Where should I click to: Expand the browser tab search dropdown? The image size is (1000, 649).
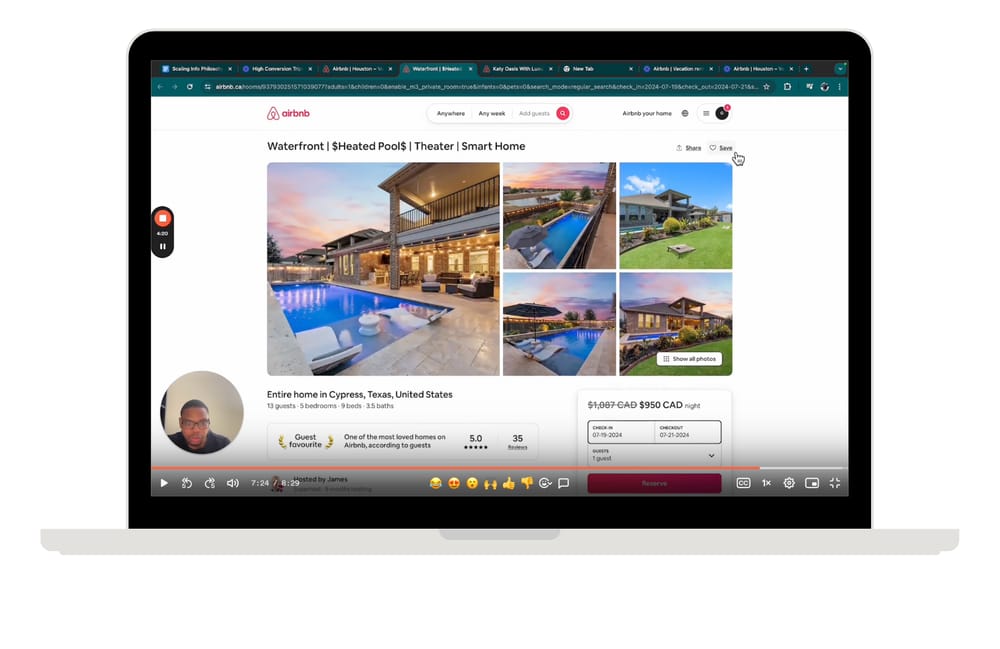point(840,69)
